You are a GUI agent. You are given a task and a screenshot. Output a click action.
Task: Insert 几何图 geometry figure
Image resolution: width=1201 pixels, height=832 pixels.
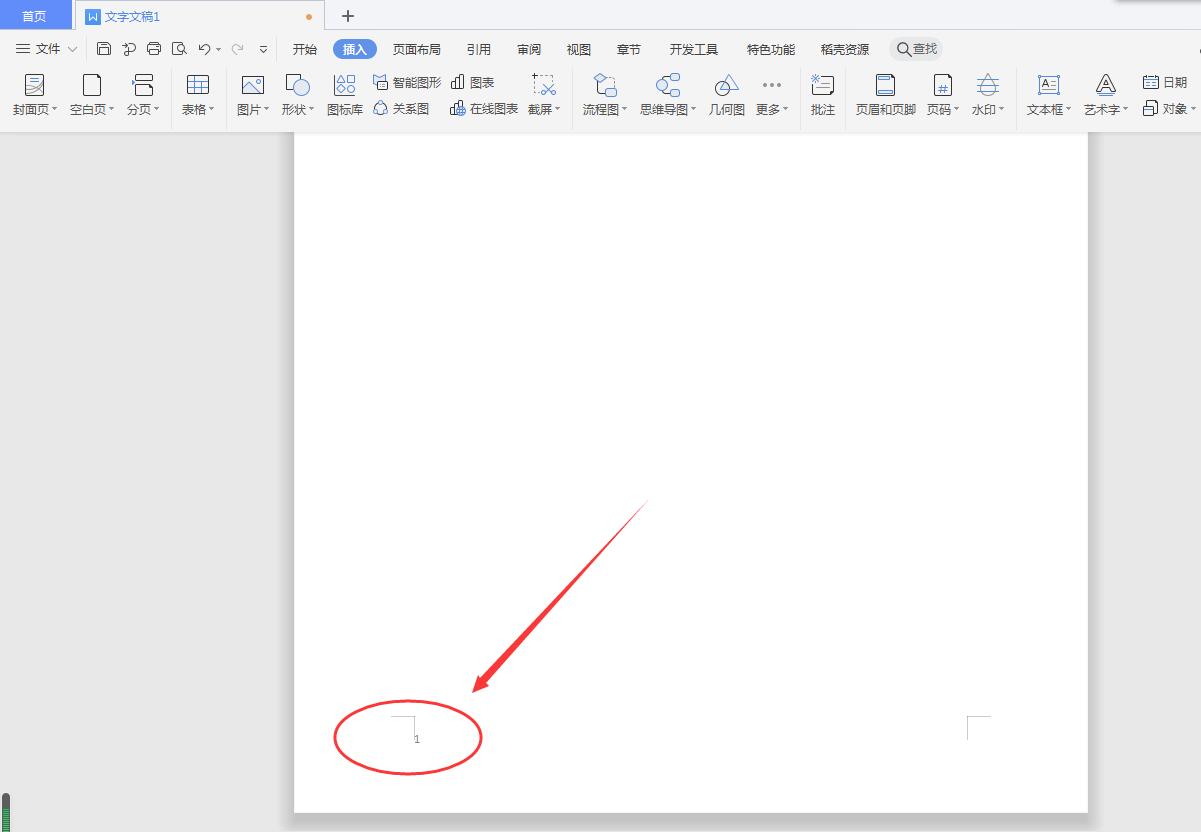pos(726,95)
